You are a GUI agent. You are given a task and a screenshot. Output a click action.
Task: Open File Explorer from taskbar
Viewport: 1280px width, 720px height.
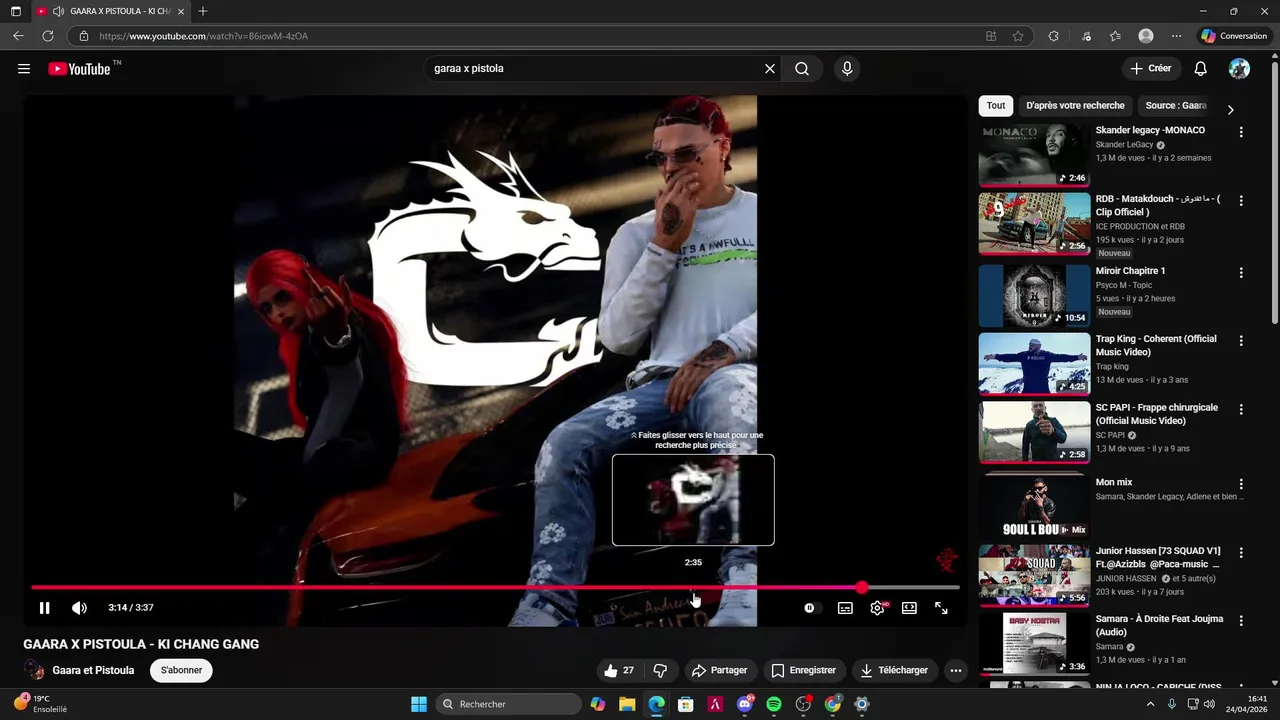click(627, 704)
